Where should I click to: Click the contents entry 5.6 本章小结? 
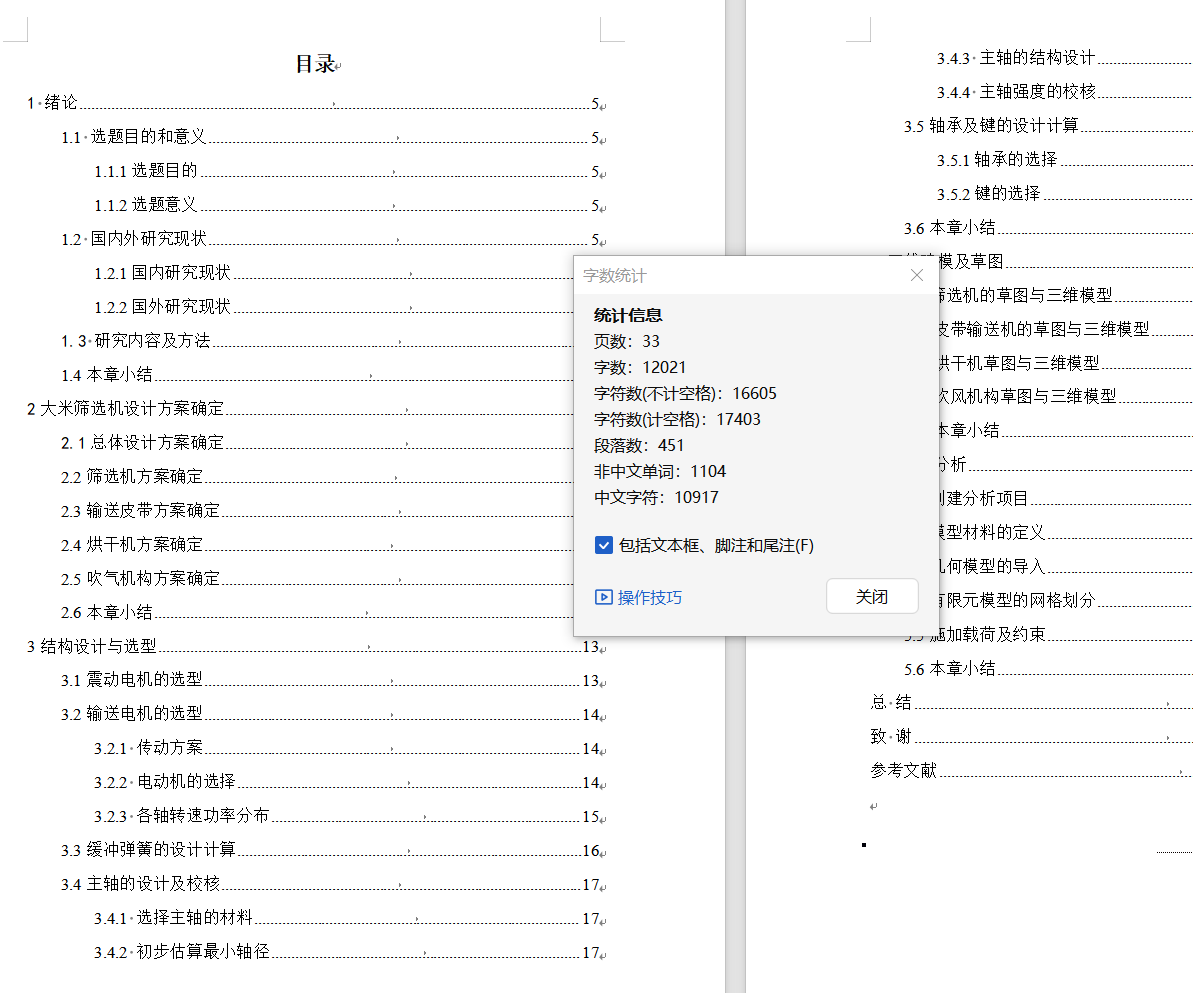pos(1048,670)
